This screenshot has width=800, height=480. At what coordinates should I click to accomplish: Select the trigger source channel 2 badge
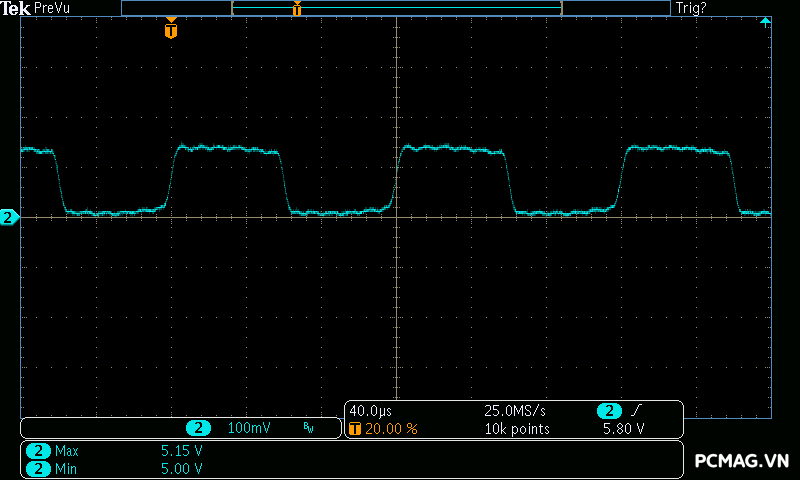pyautogui.click(x=609, y=411)
